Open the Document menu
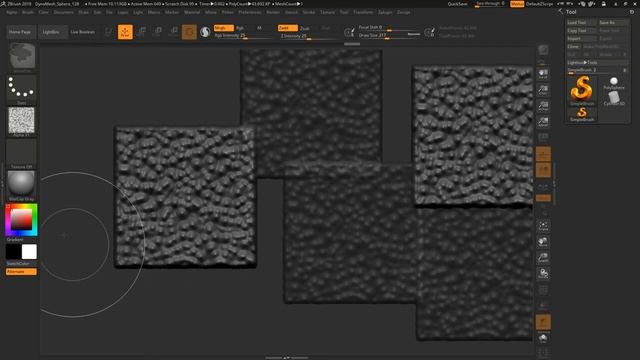The height and width of the screenshot is (360, 640). click(64, 12)
